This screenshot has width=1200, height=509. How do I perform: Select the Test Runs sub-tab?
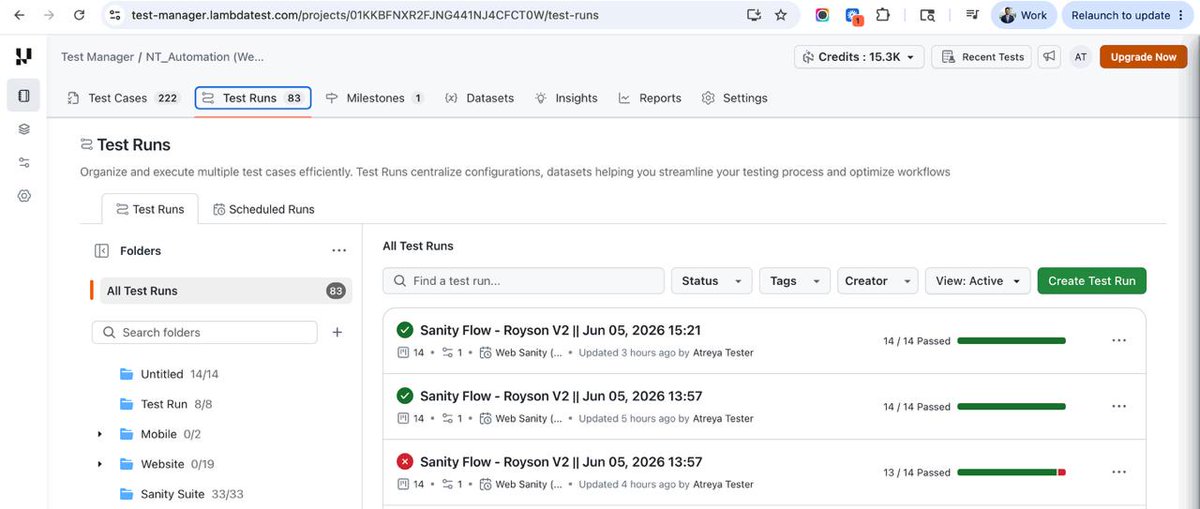coord(150,209)
